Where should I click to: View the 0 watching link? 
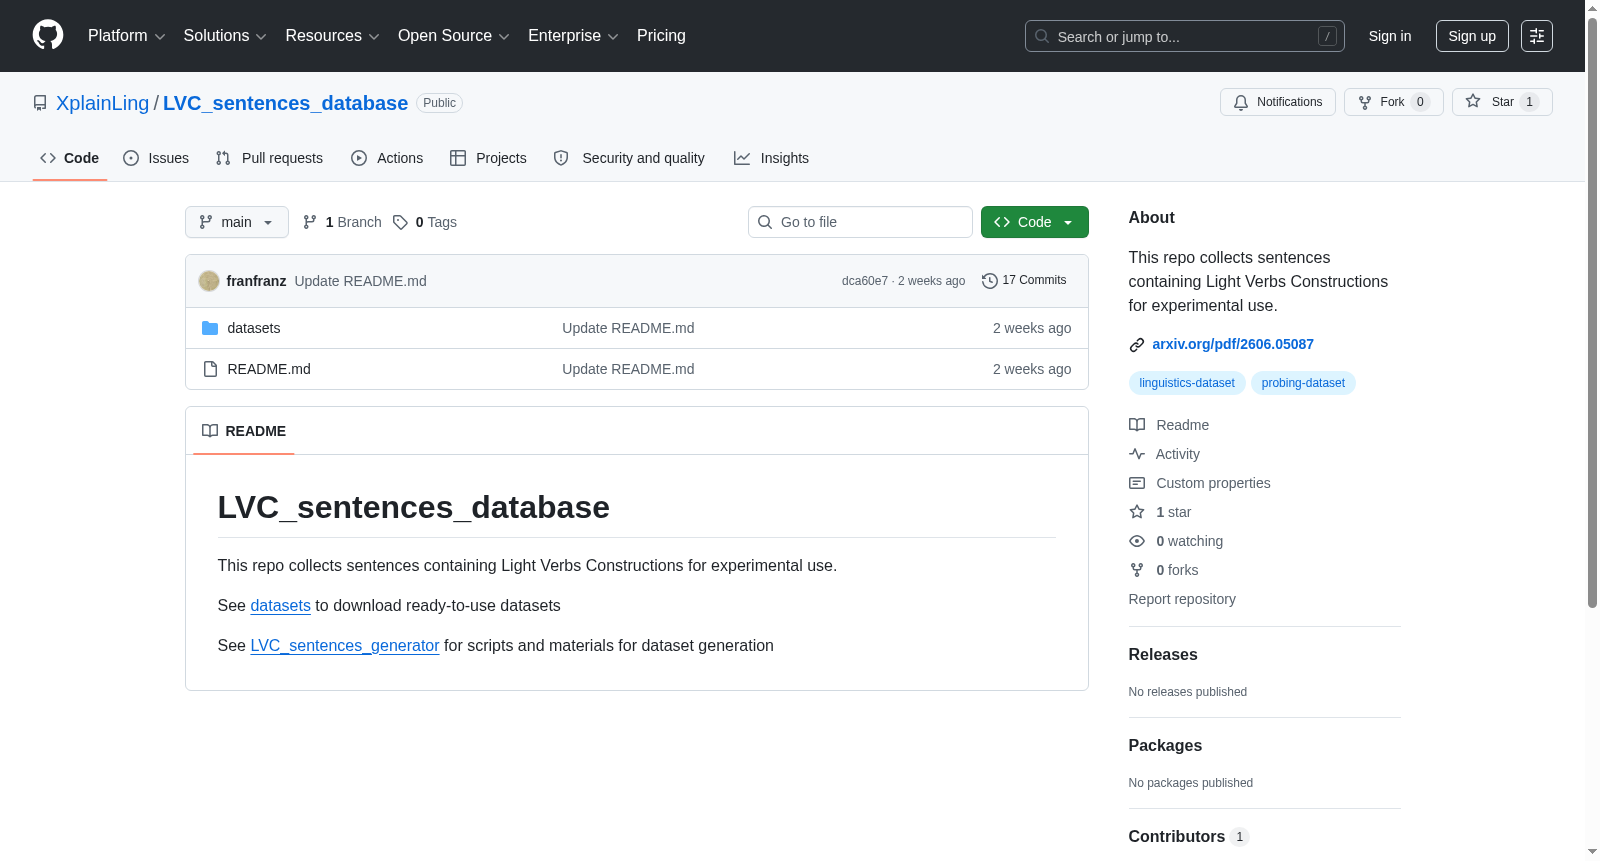(x=1176, y=541)
